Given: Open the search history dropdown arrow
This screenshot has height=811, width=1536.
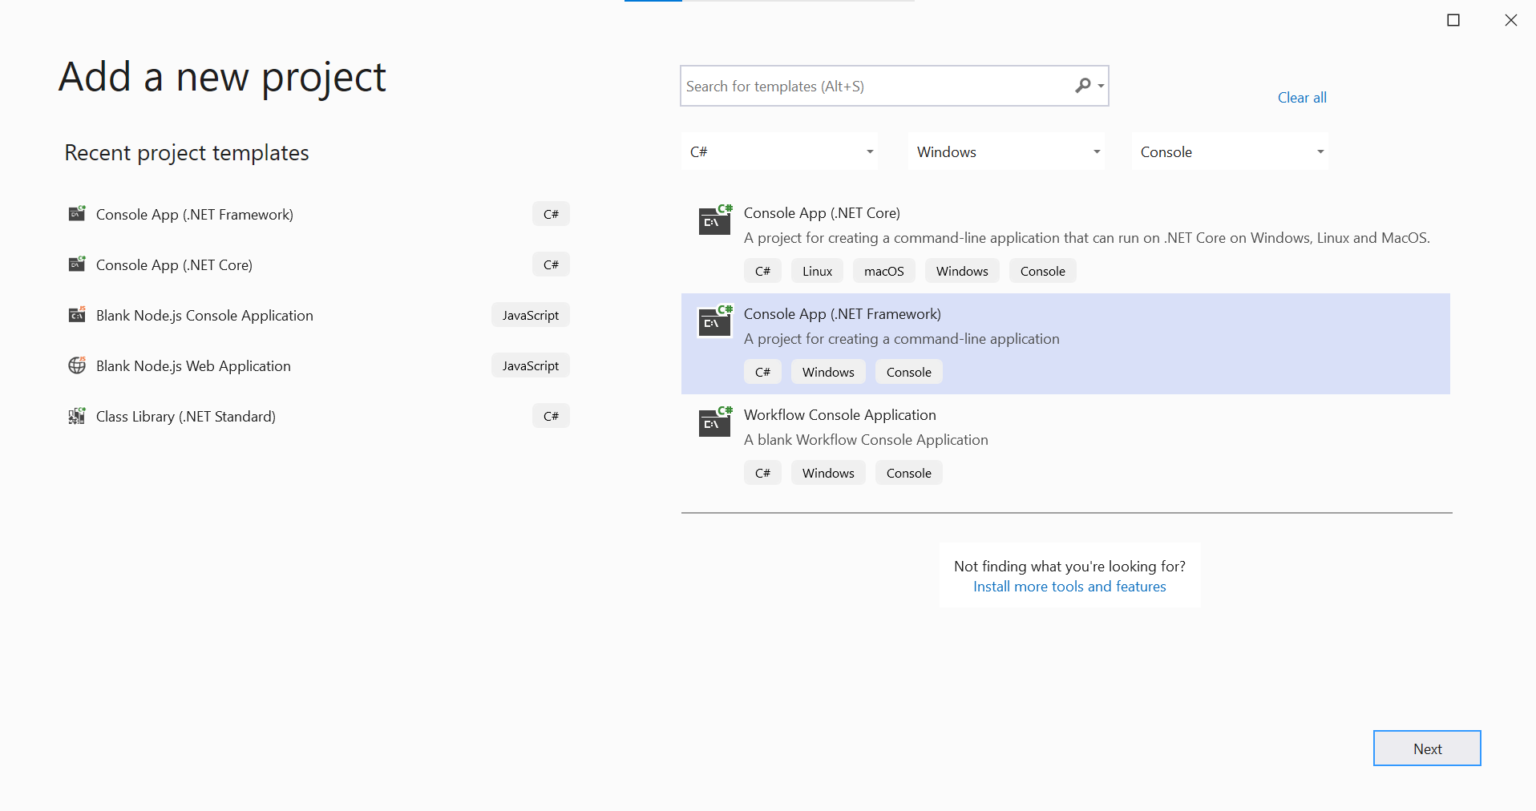Looking at the screenshot, I should (x=1100, y=86).
